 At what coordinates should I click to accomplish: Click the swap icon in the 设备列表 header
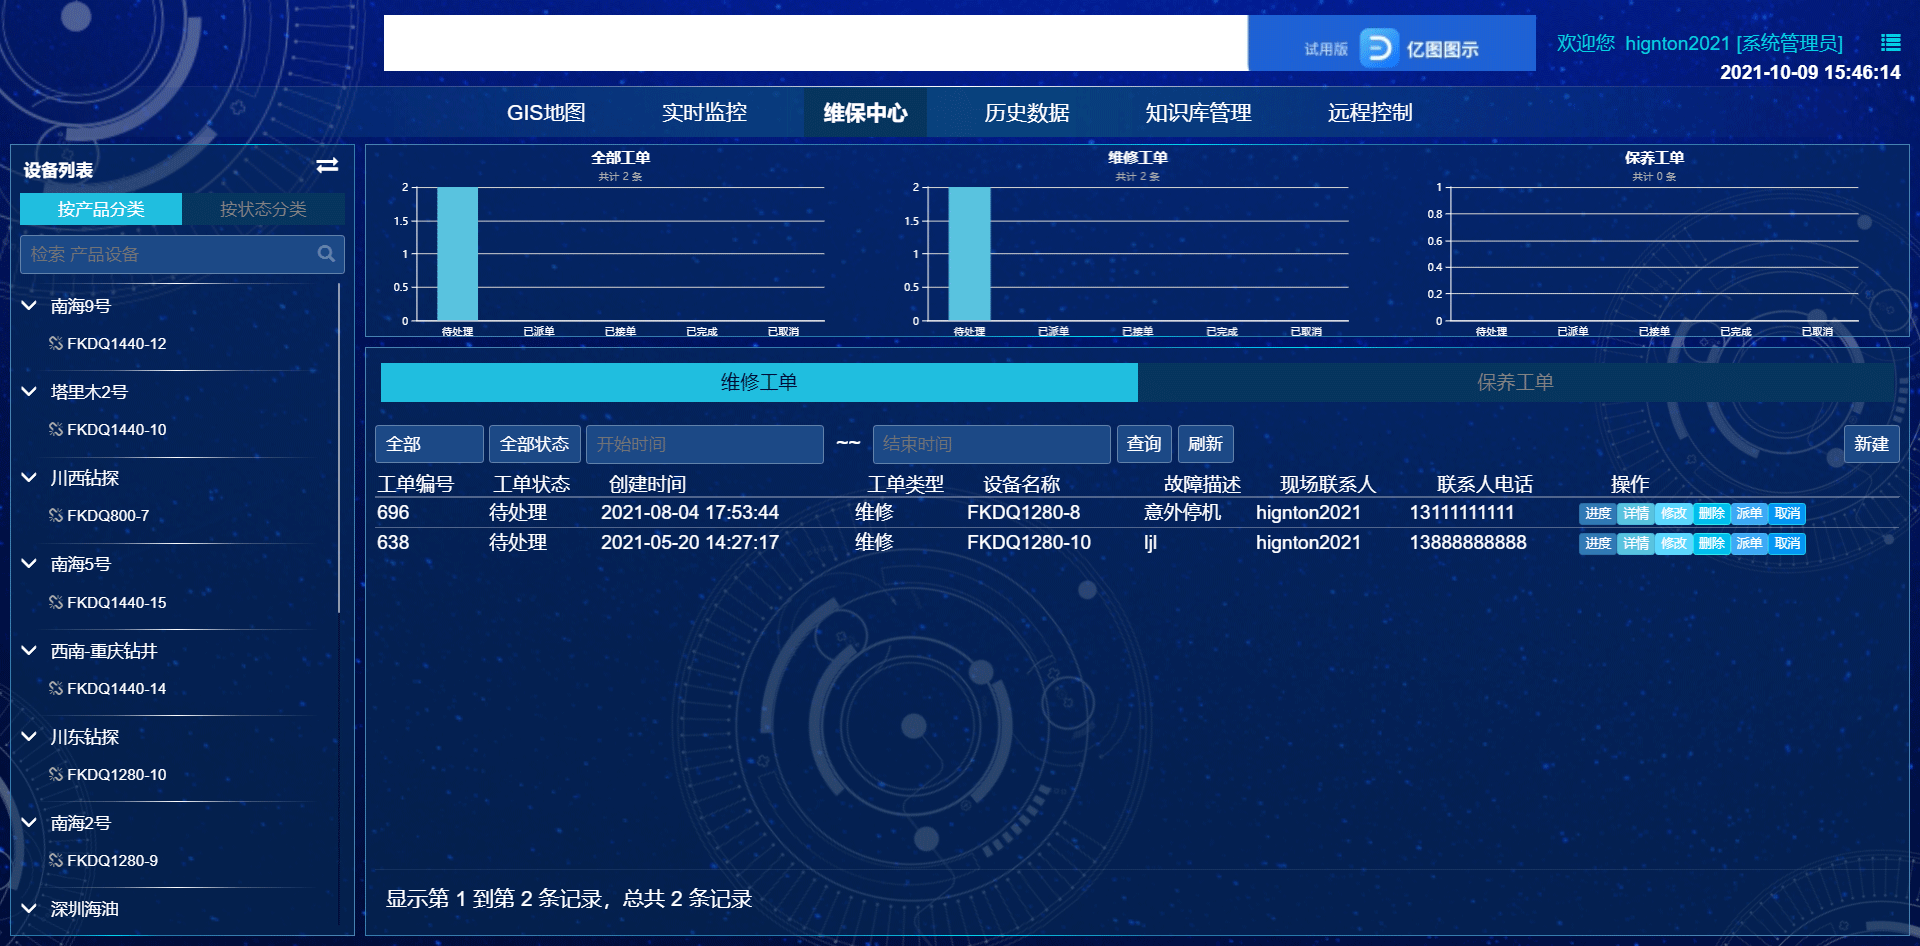pos(327,166)
